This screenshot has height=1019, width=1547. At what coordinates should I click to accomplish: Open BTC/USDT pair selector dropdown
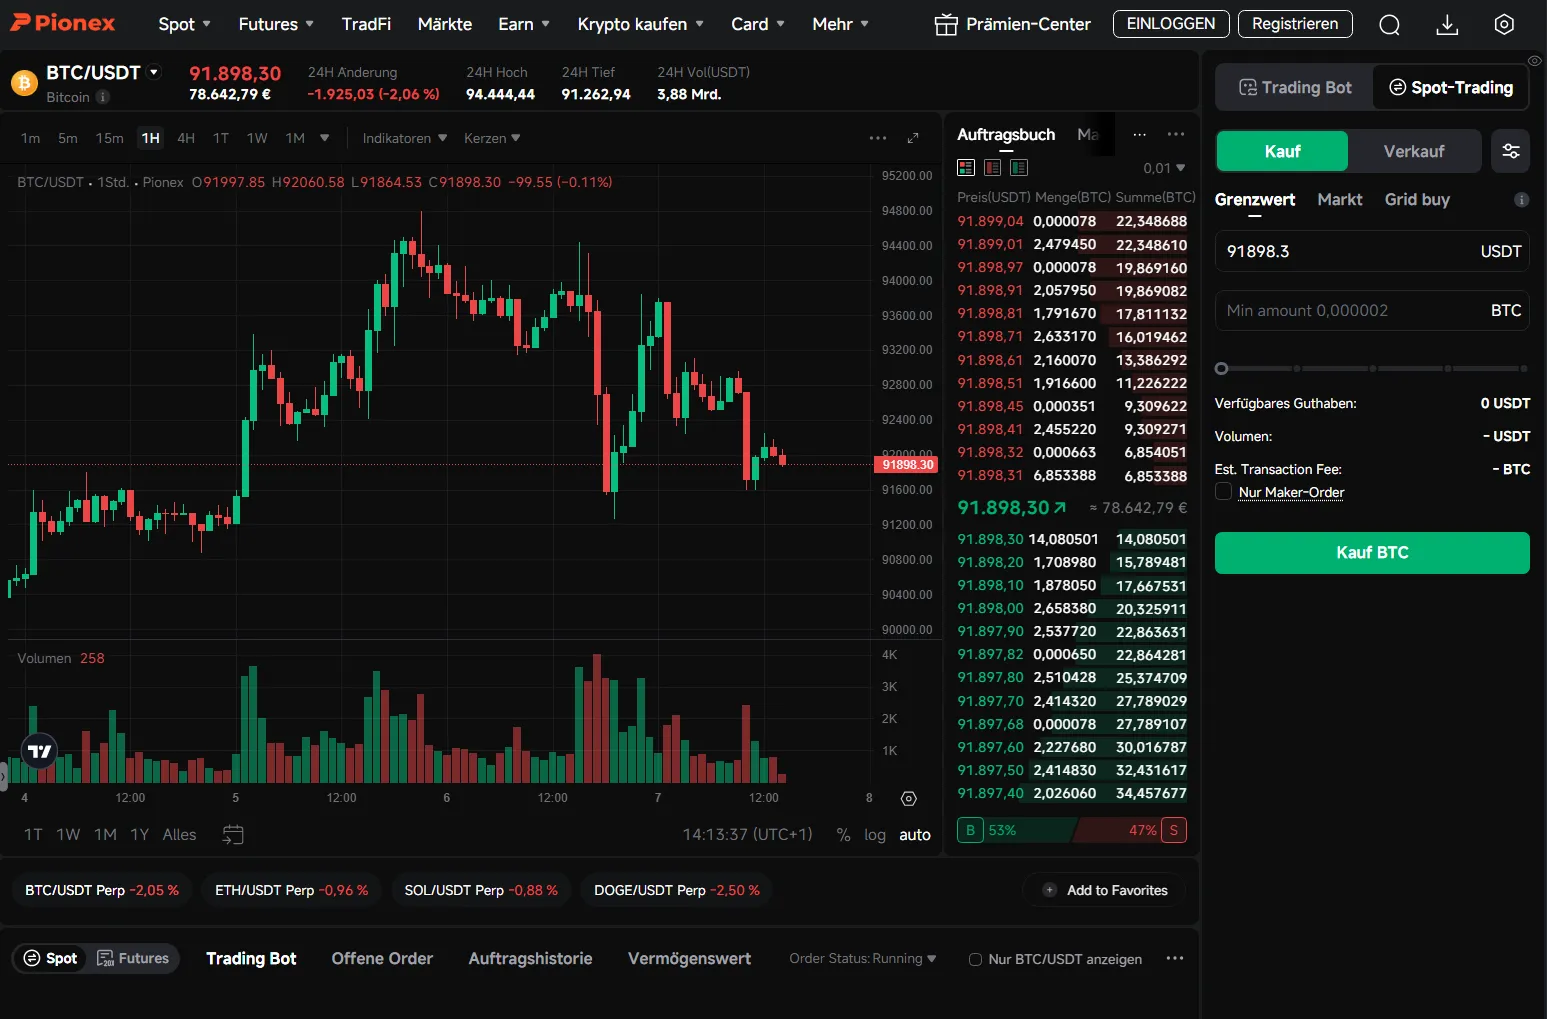[154, 72]
